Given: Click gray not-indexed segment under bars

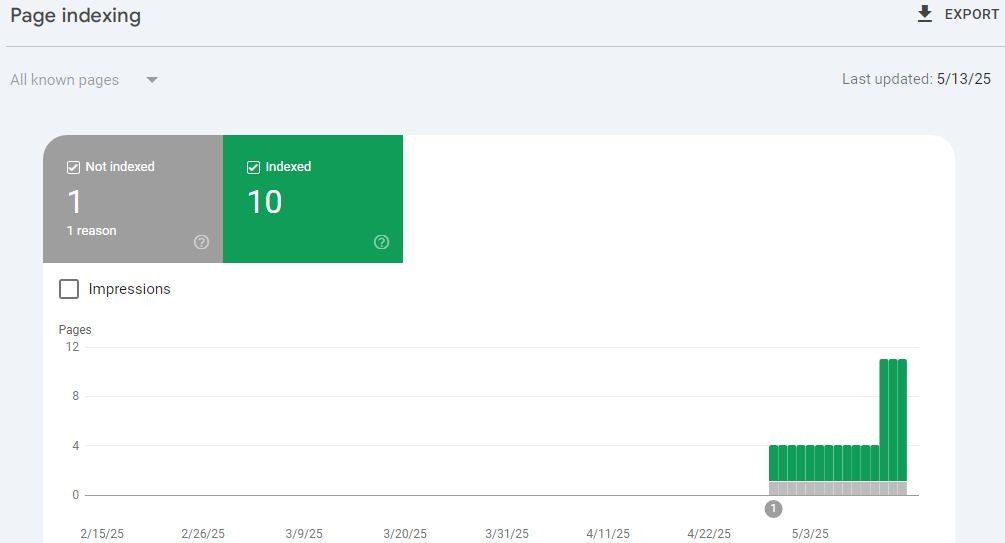Looking at the screenshot, I should (x=838, y=489).
